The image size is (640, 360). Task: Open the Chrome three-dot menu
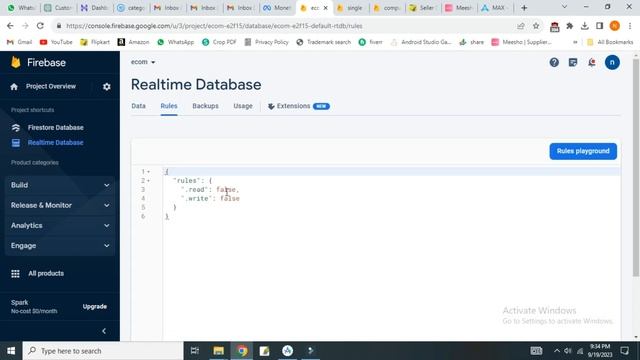[630, 26]
